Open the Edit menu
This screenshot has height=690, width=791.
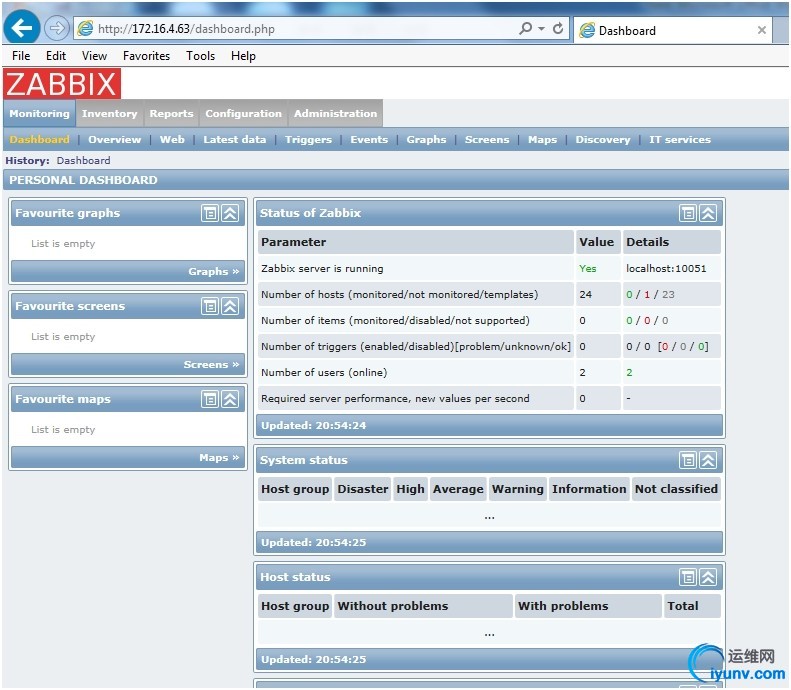(x=56, y=56)
